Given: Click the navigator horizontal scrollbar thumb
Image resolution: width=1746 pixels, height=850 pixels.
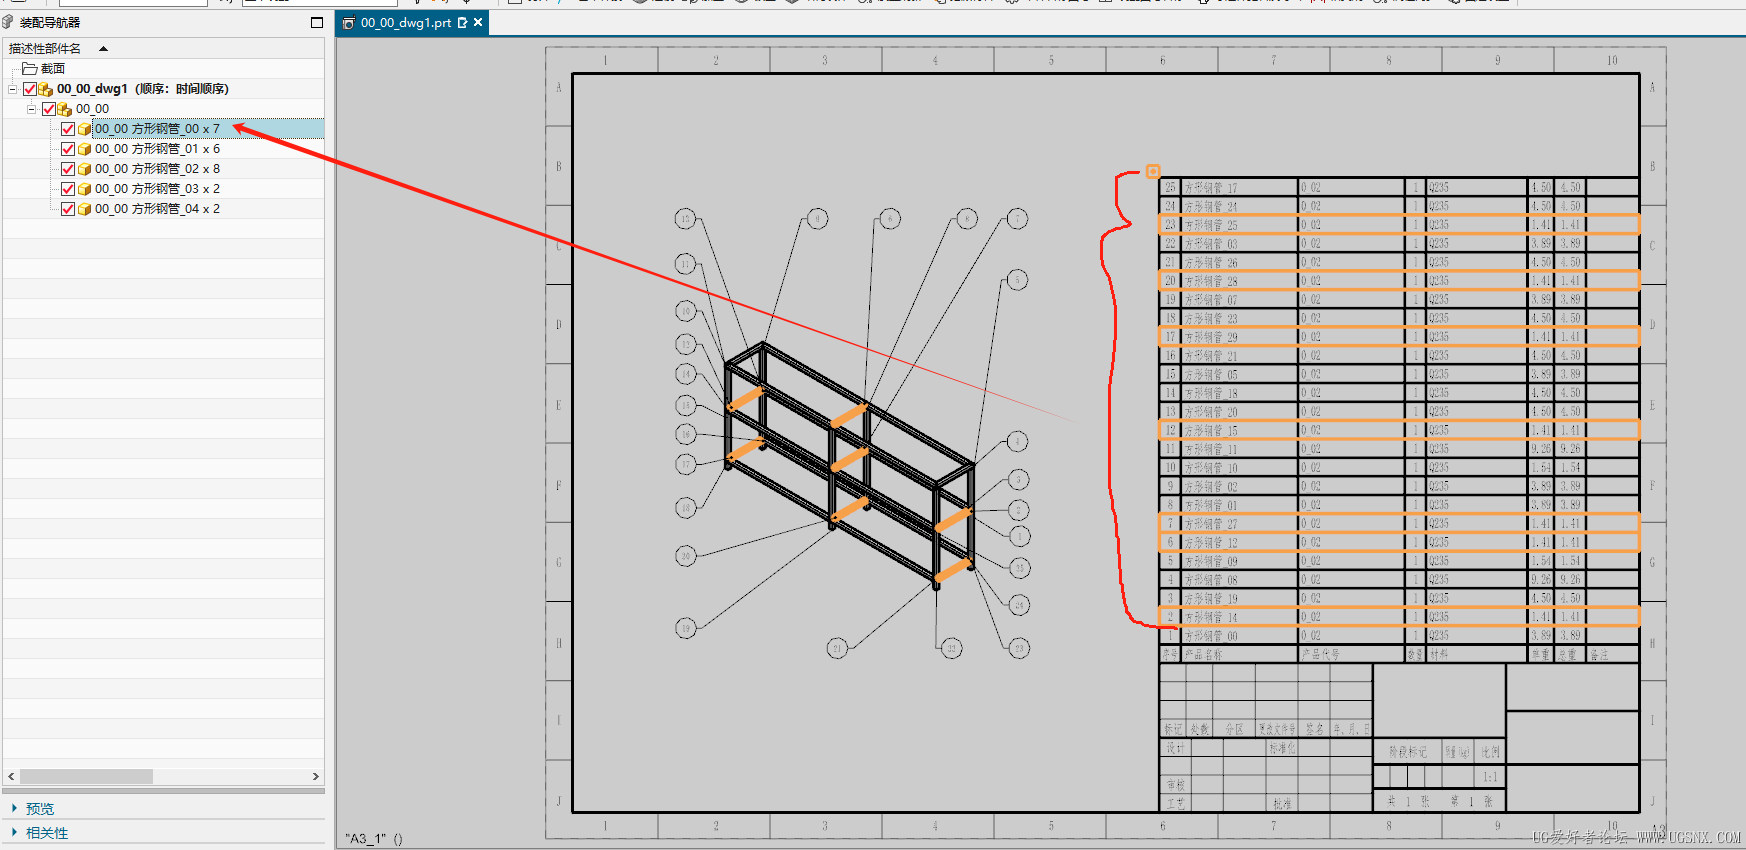Looking at the screenshot, I should [86, 776].
